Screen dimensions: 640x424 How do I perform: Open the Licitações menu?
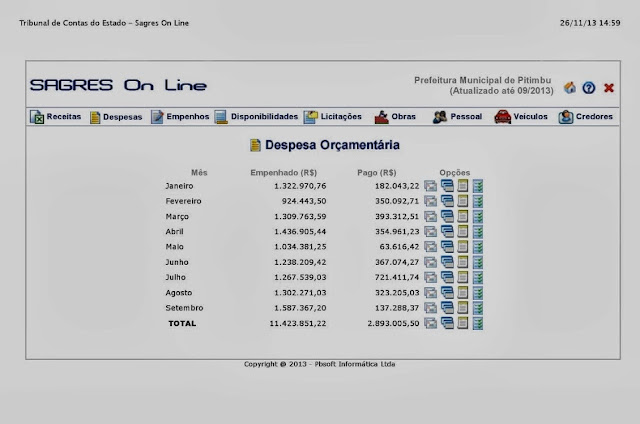(x=333, y=117)
